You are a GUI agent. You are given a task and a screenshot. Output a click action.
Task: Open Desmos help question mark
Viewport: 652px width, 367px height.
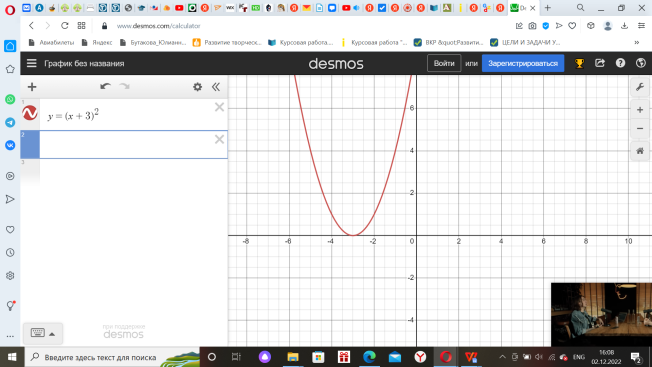(x=620, y=63)
